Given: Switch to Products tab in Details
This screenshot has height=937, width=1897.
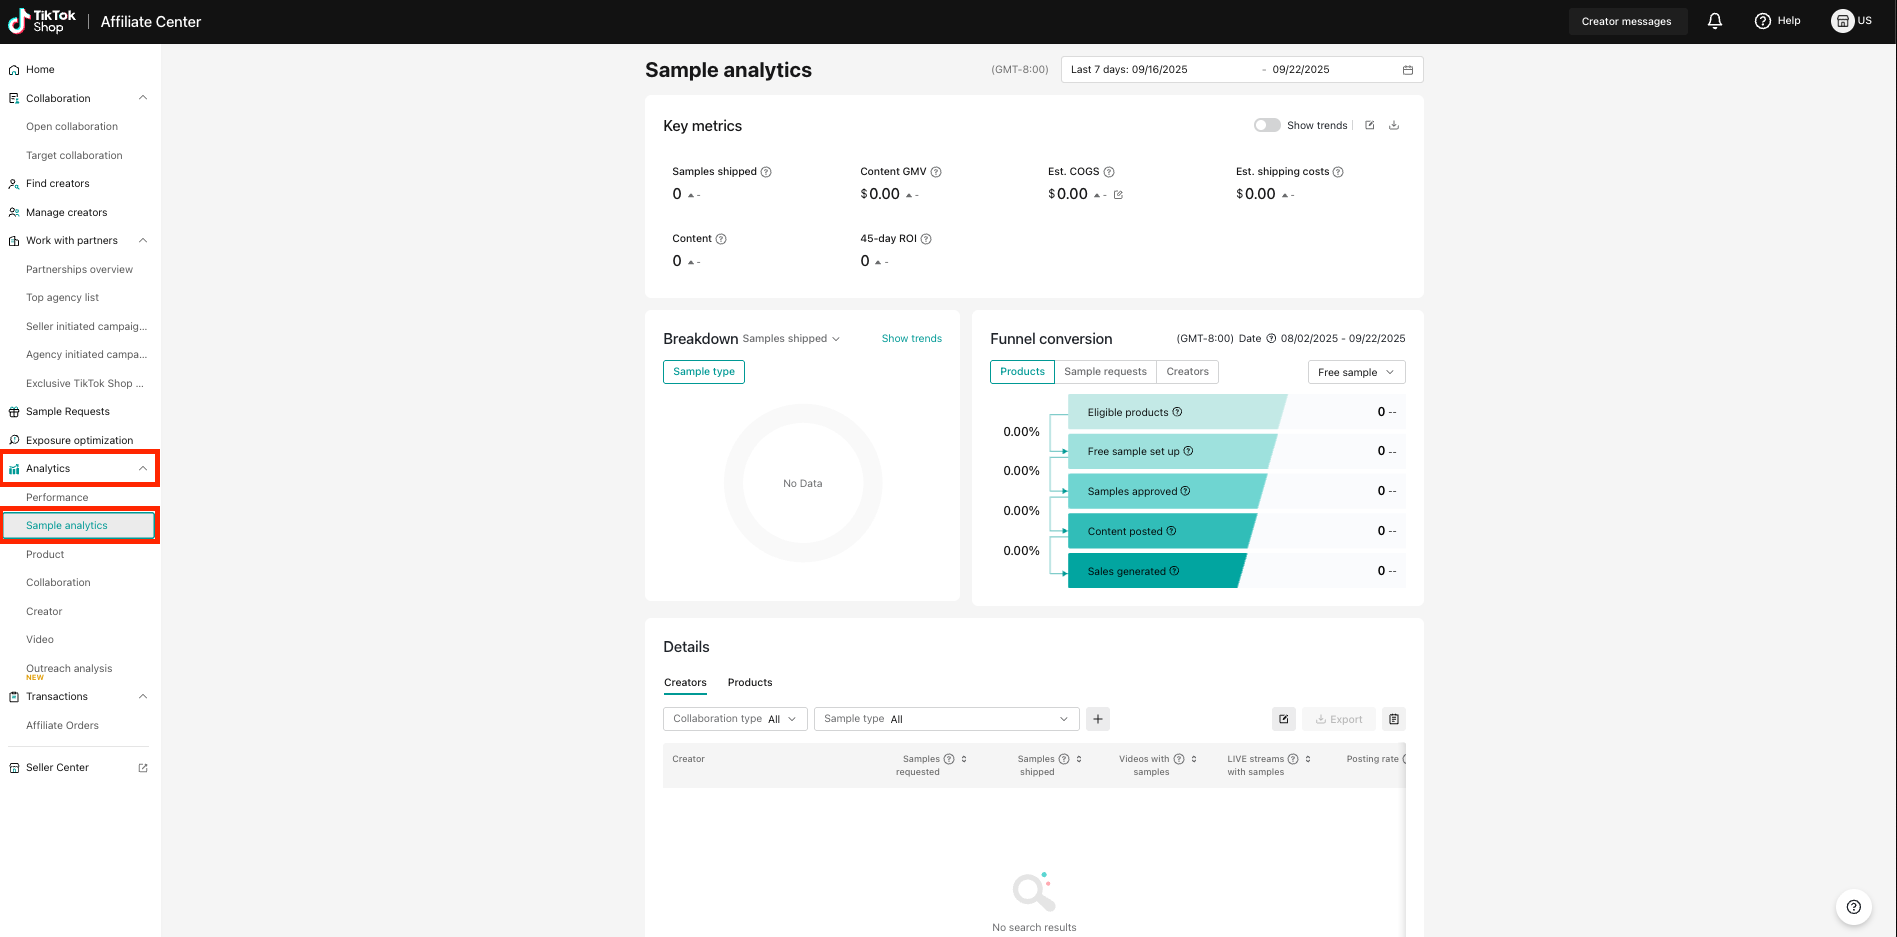Looking at the screenshot, I should pos(750,683).
